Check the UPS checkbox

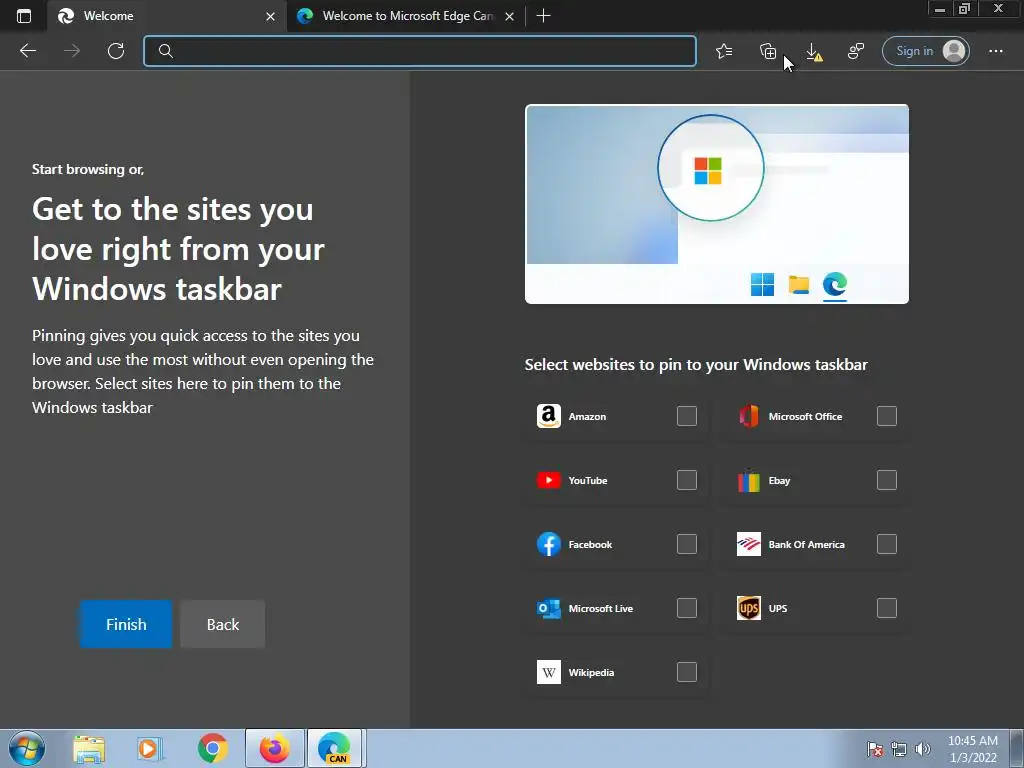pyautogui.click(x=886, y=608)
